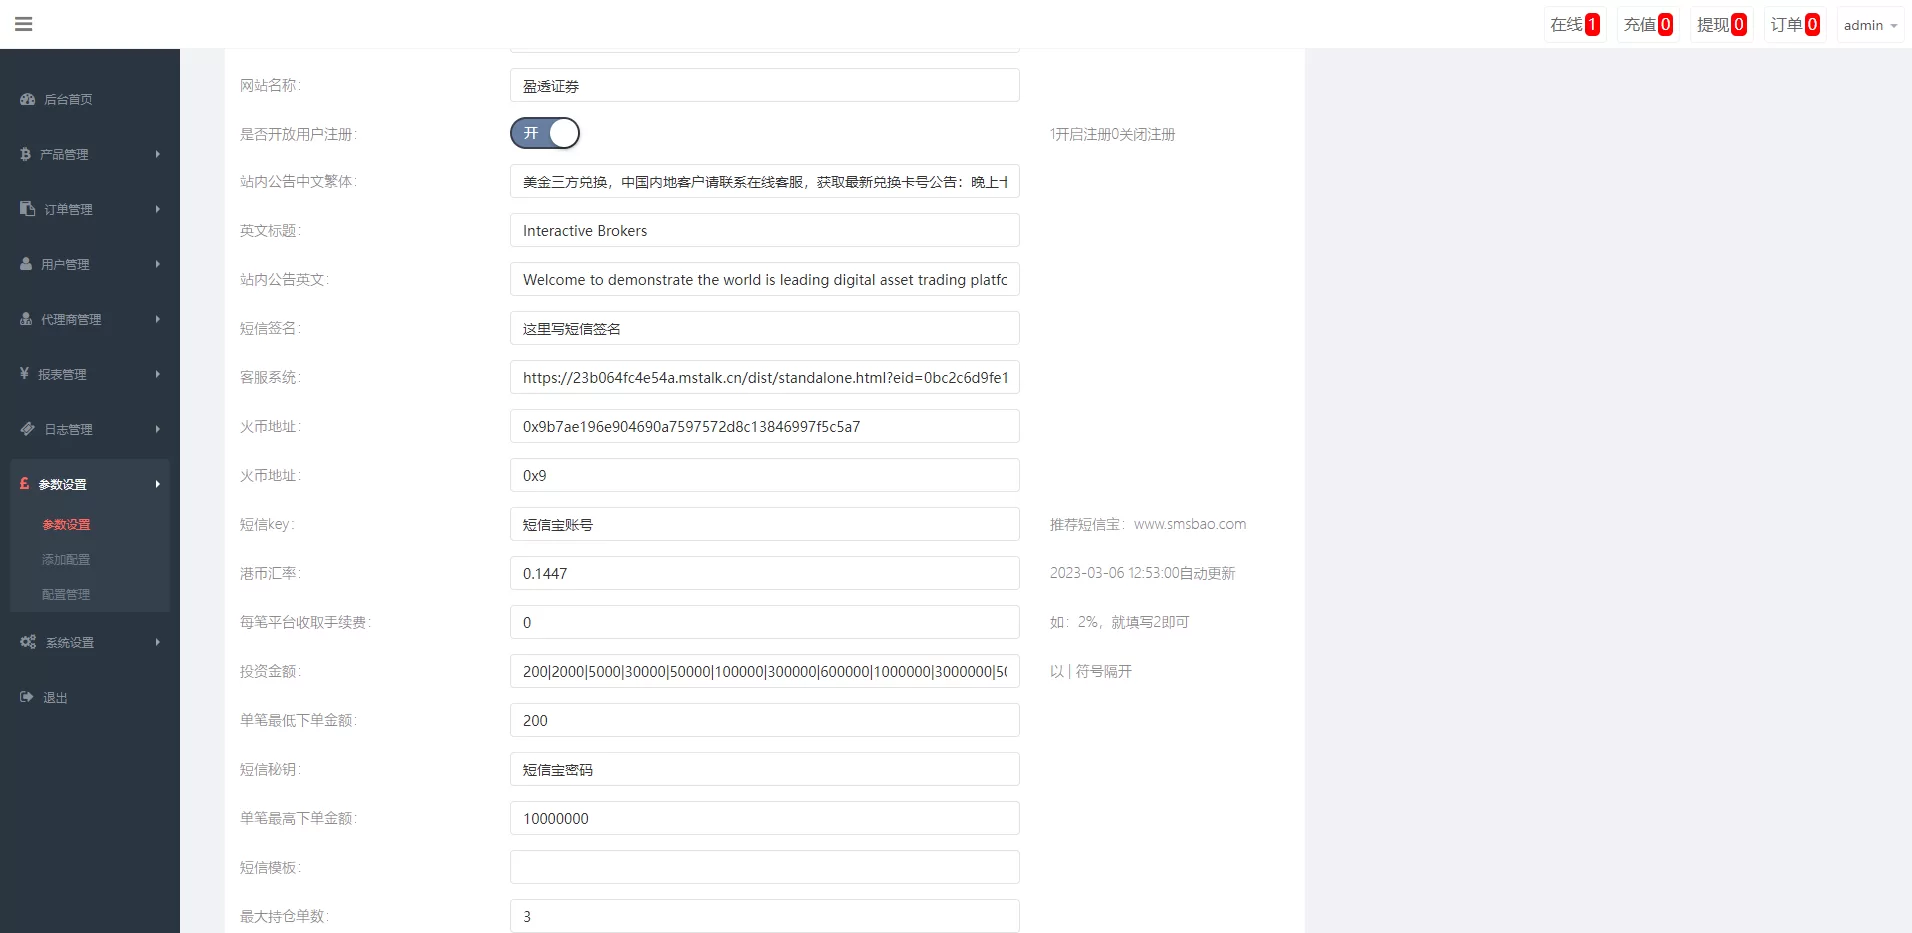The height and width of the screenshot is (933, 1912).
Task: Click the 短信秘钥 input field
Action: click(765, 769)
